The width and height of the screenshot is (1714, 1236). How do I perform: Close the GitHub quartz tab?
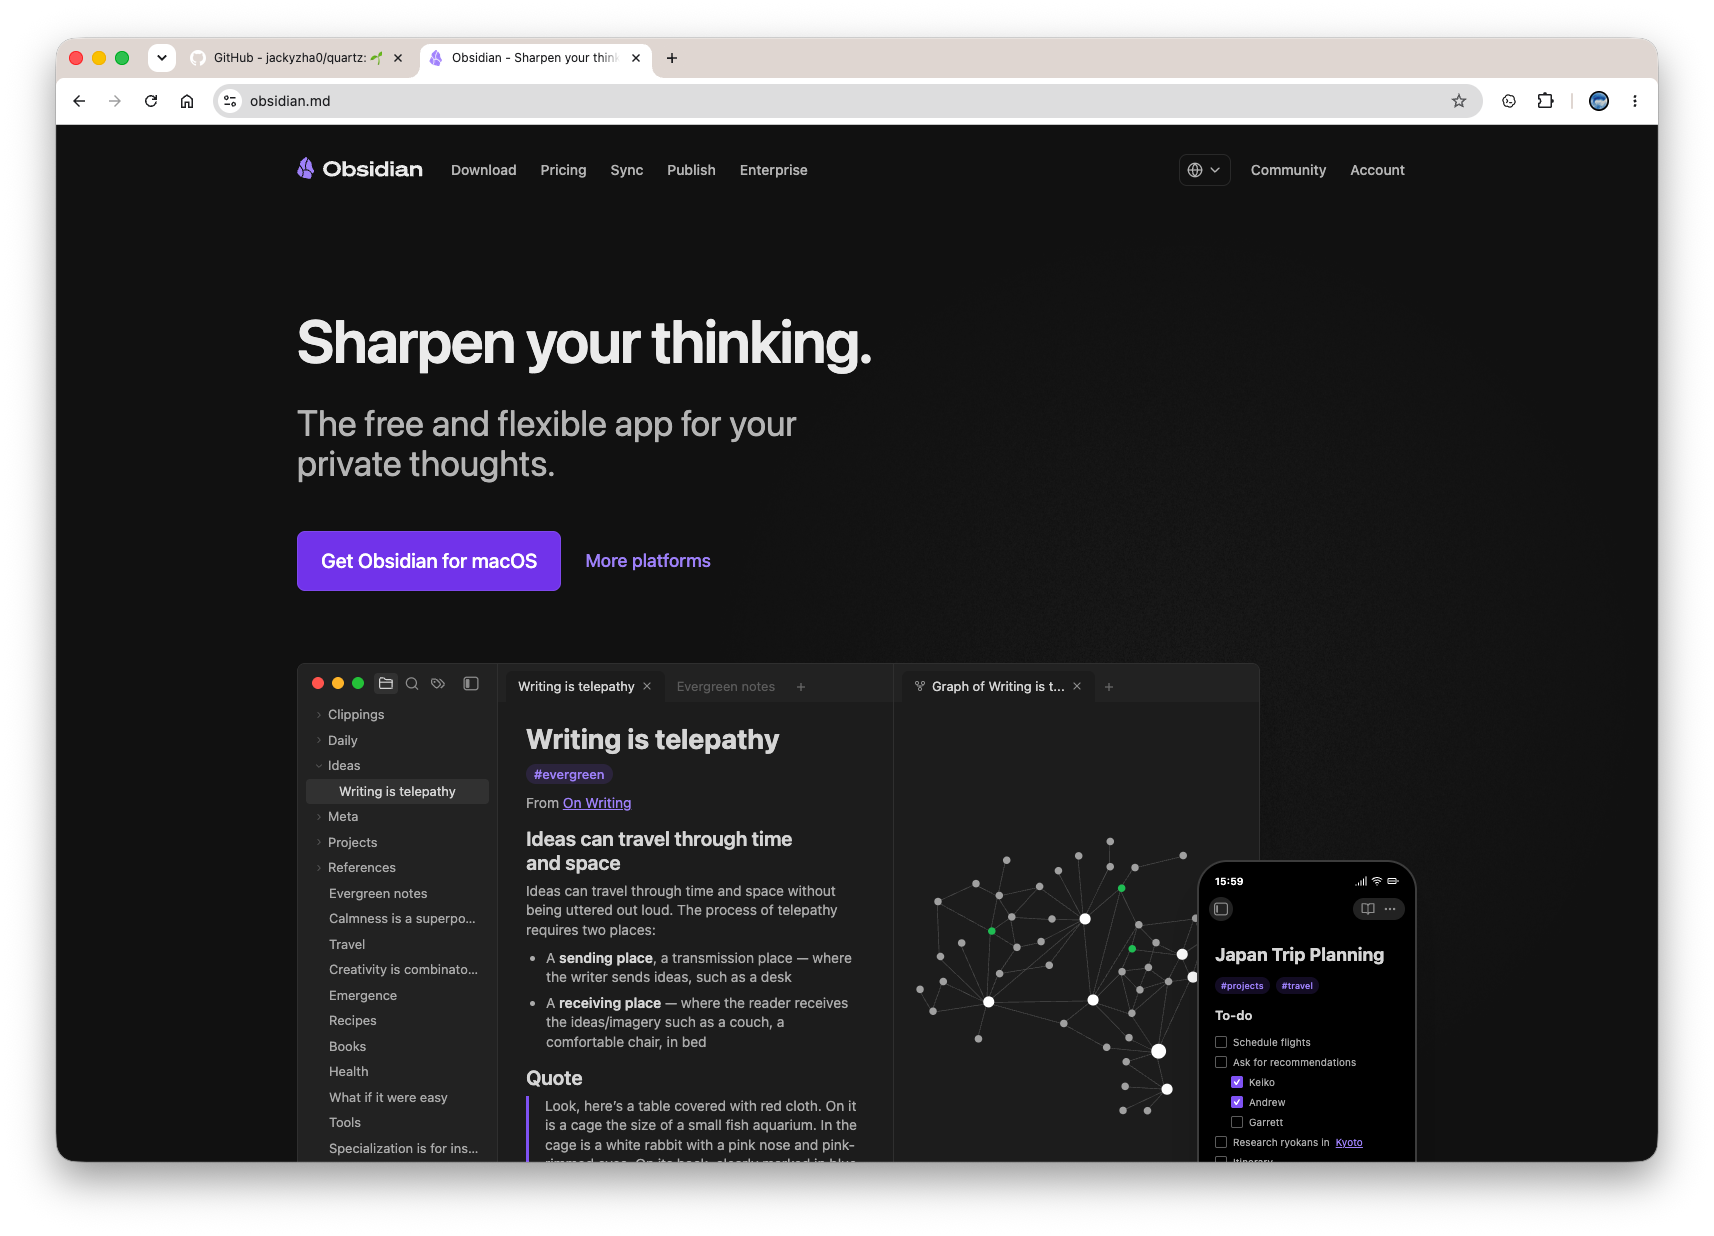(x=398, y=58)
